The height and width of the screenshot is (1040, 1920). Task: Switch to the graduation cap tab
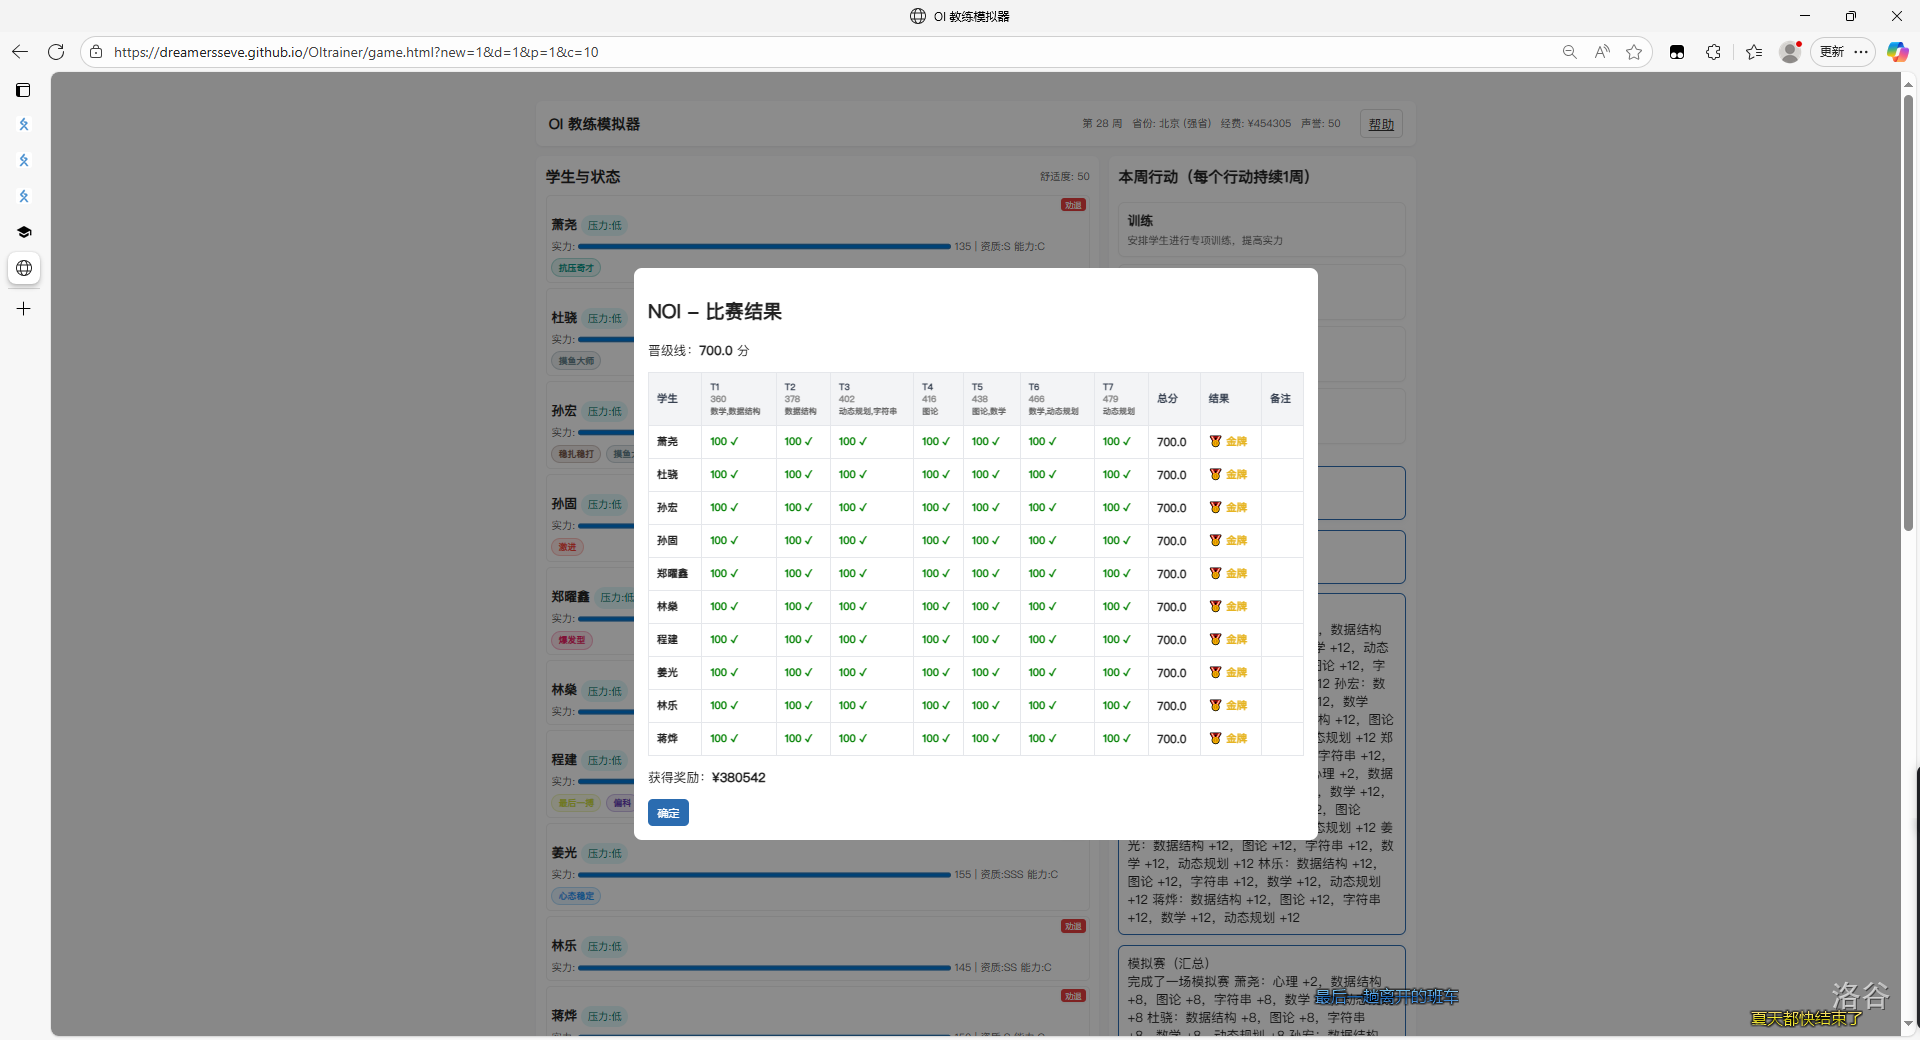tap(23, 232)
